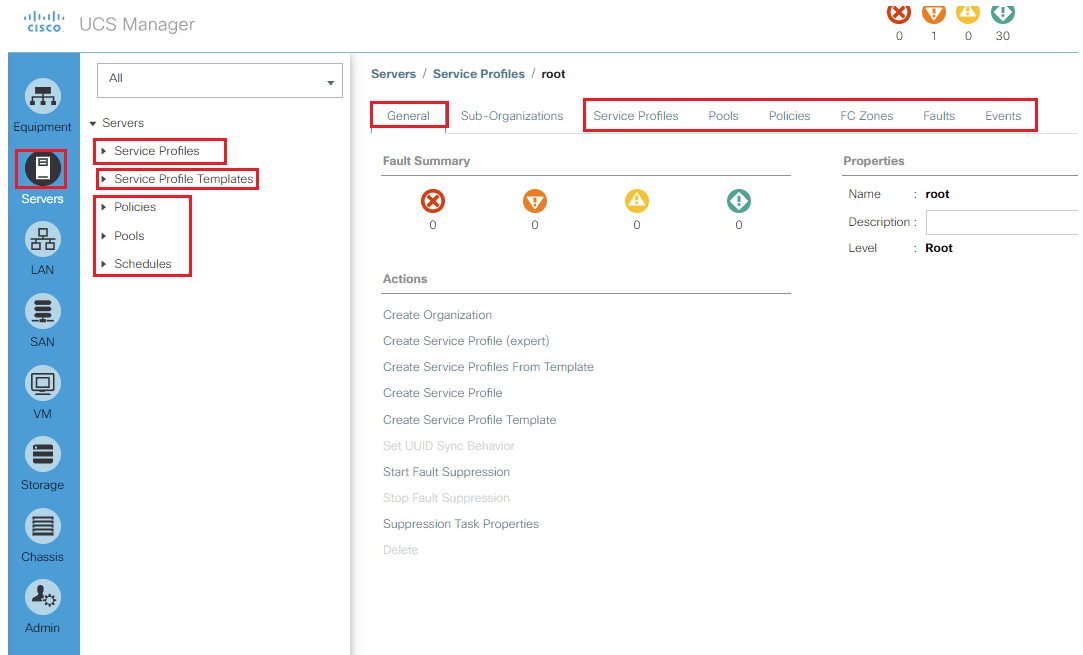The height and width of the screenshot is (655, 1083).
Task: Open the Sub-Organizations tab
Action: coord(512,115)
